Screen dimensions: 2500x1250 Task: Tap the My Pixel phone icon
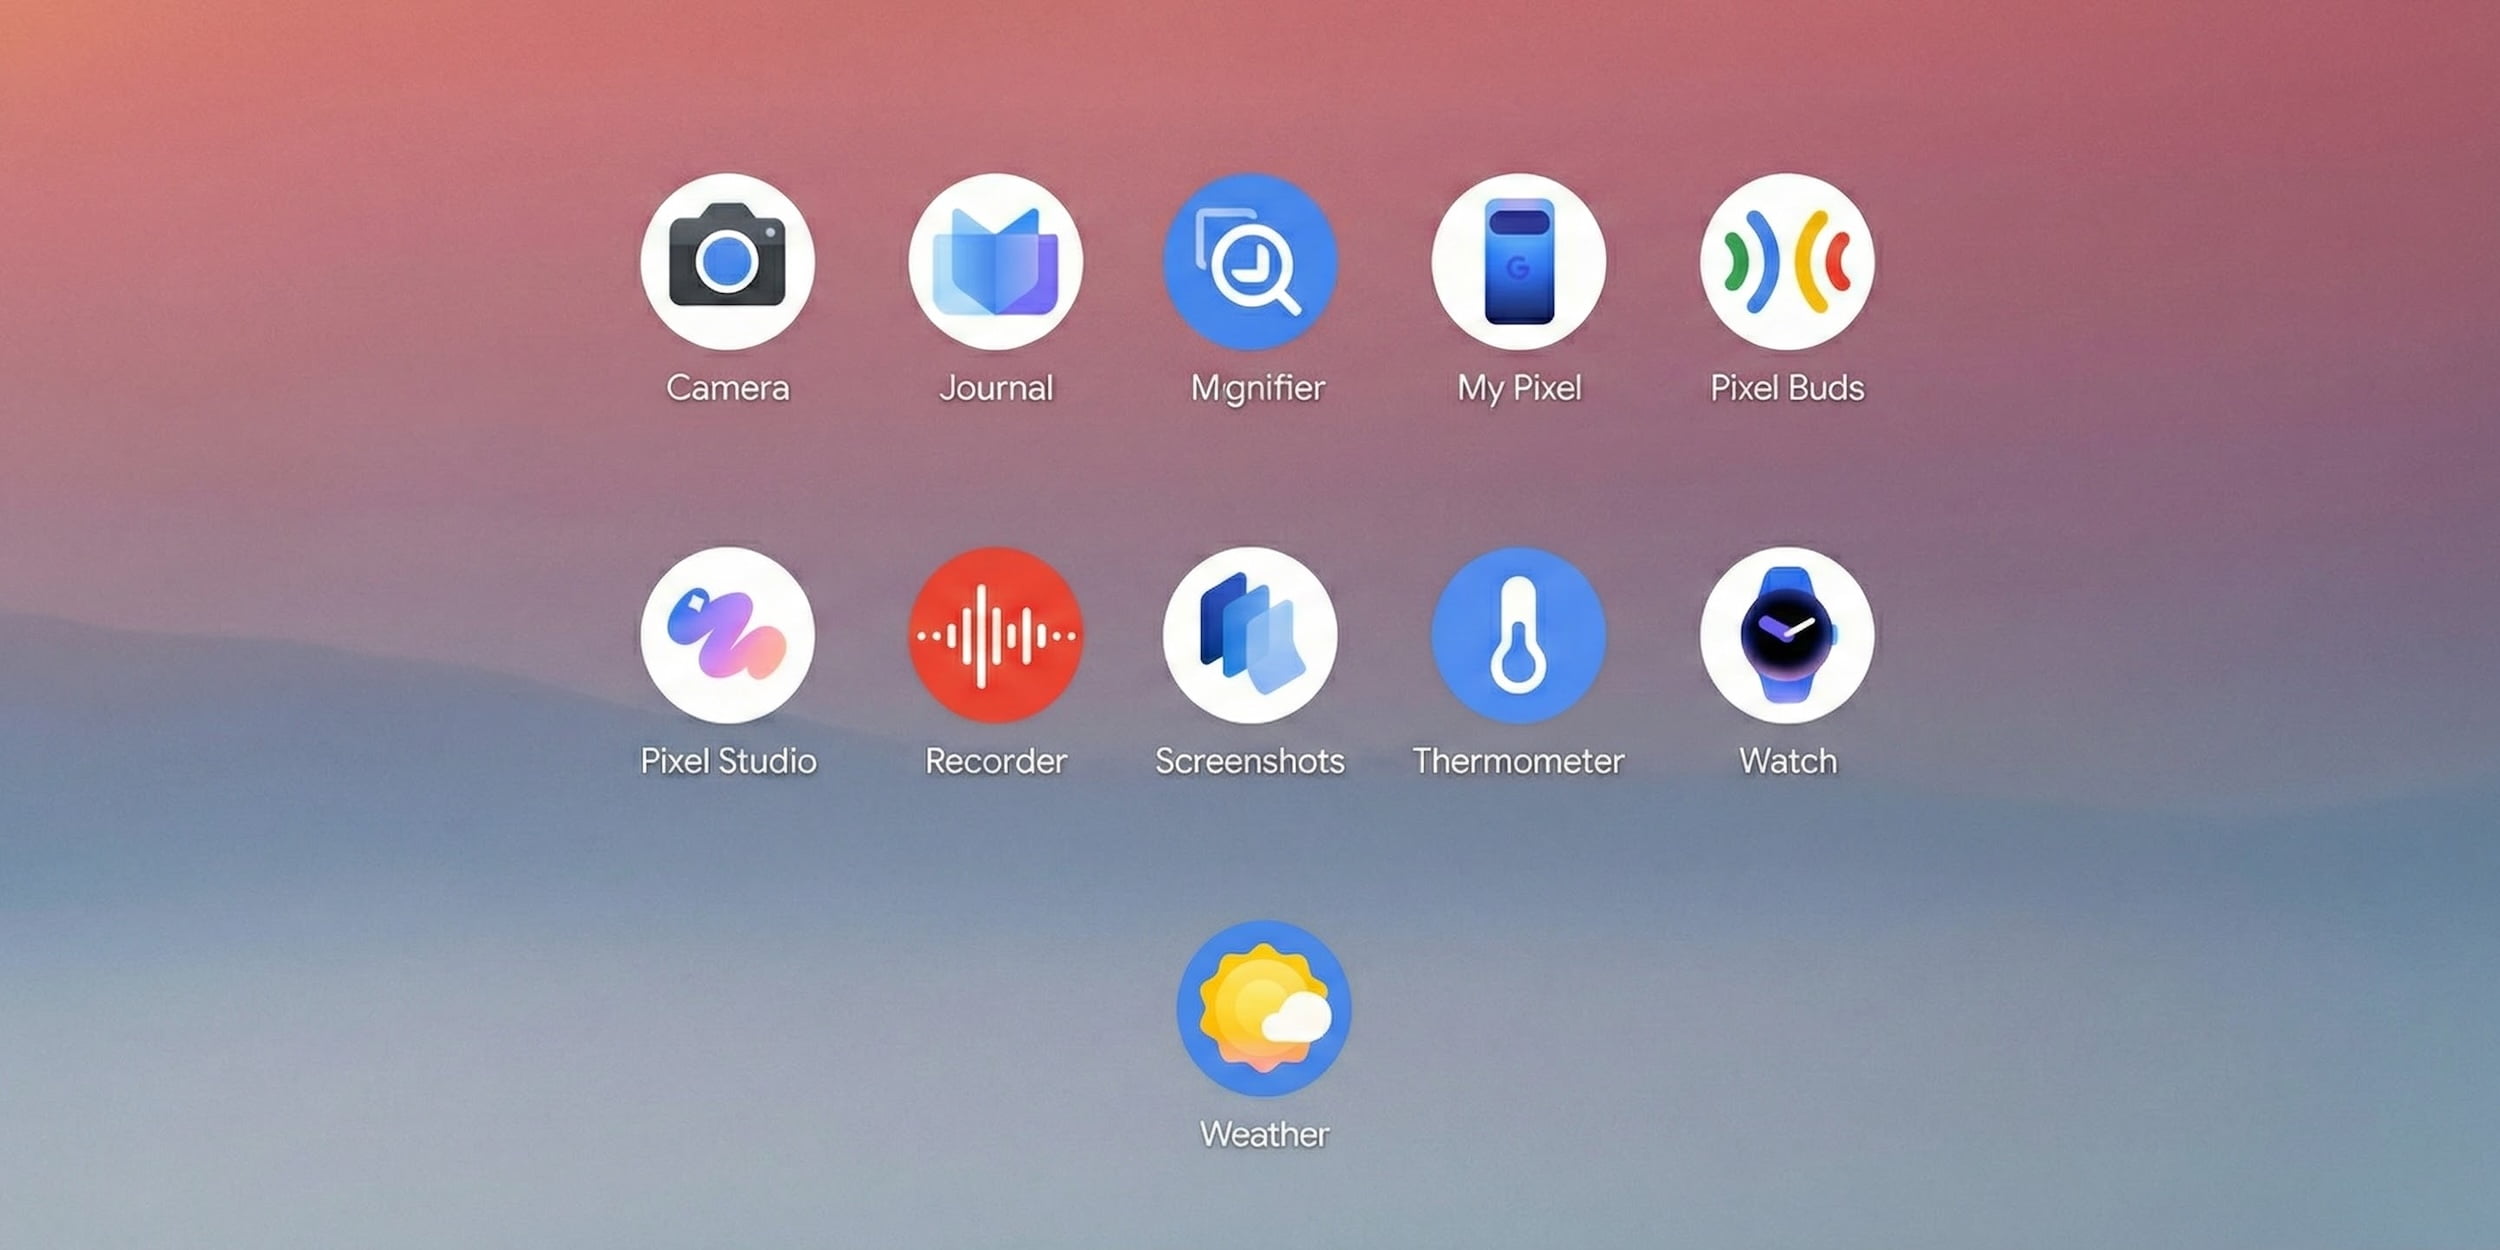click(x=1518, y=262)
